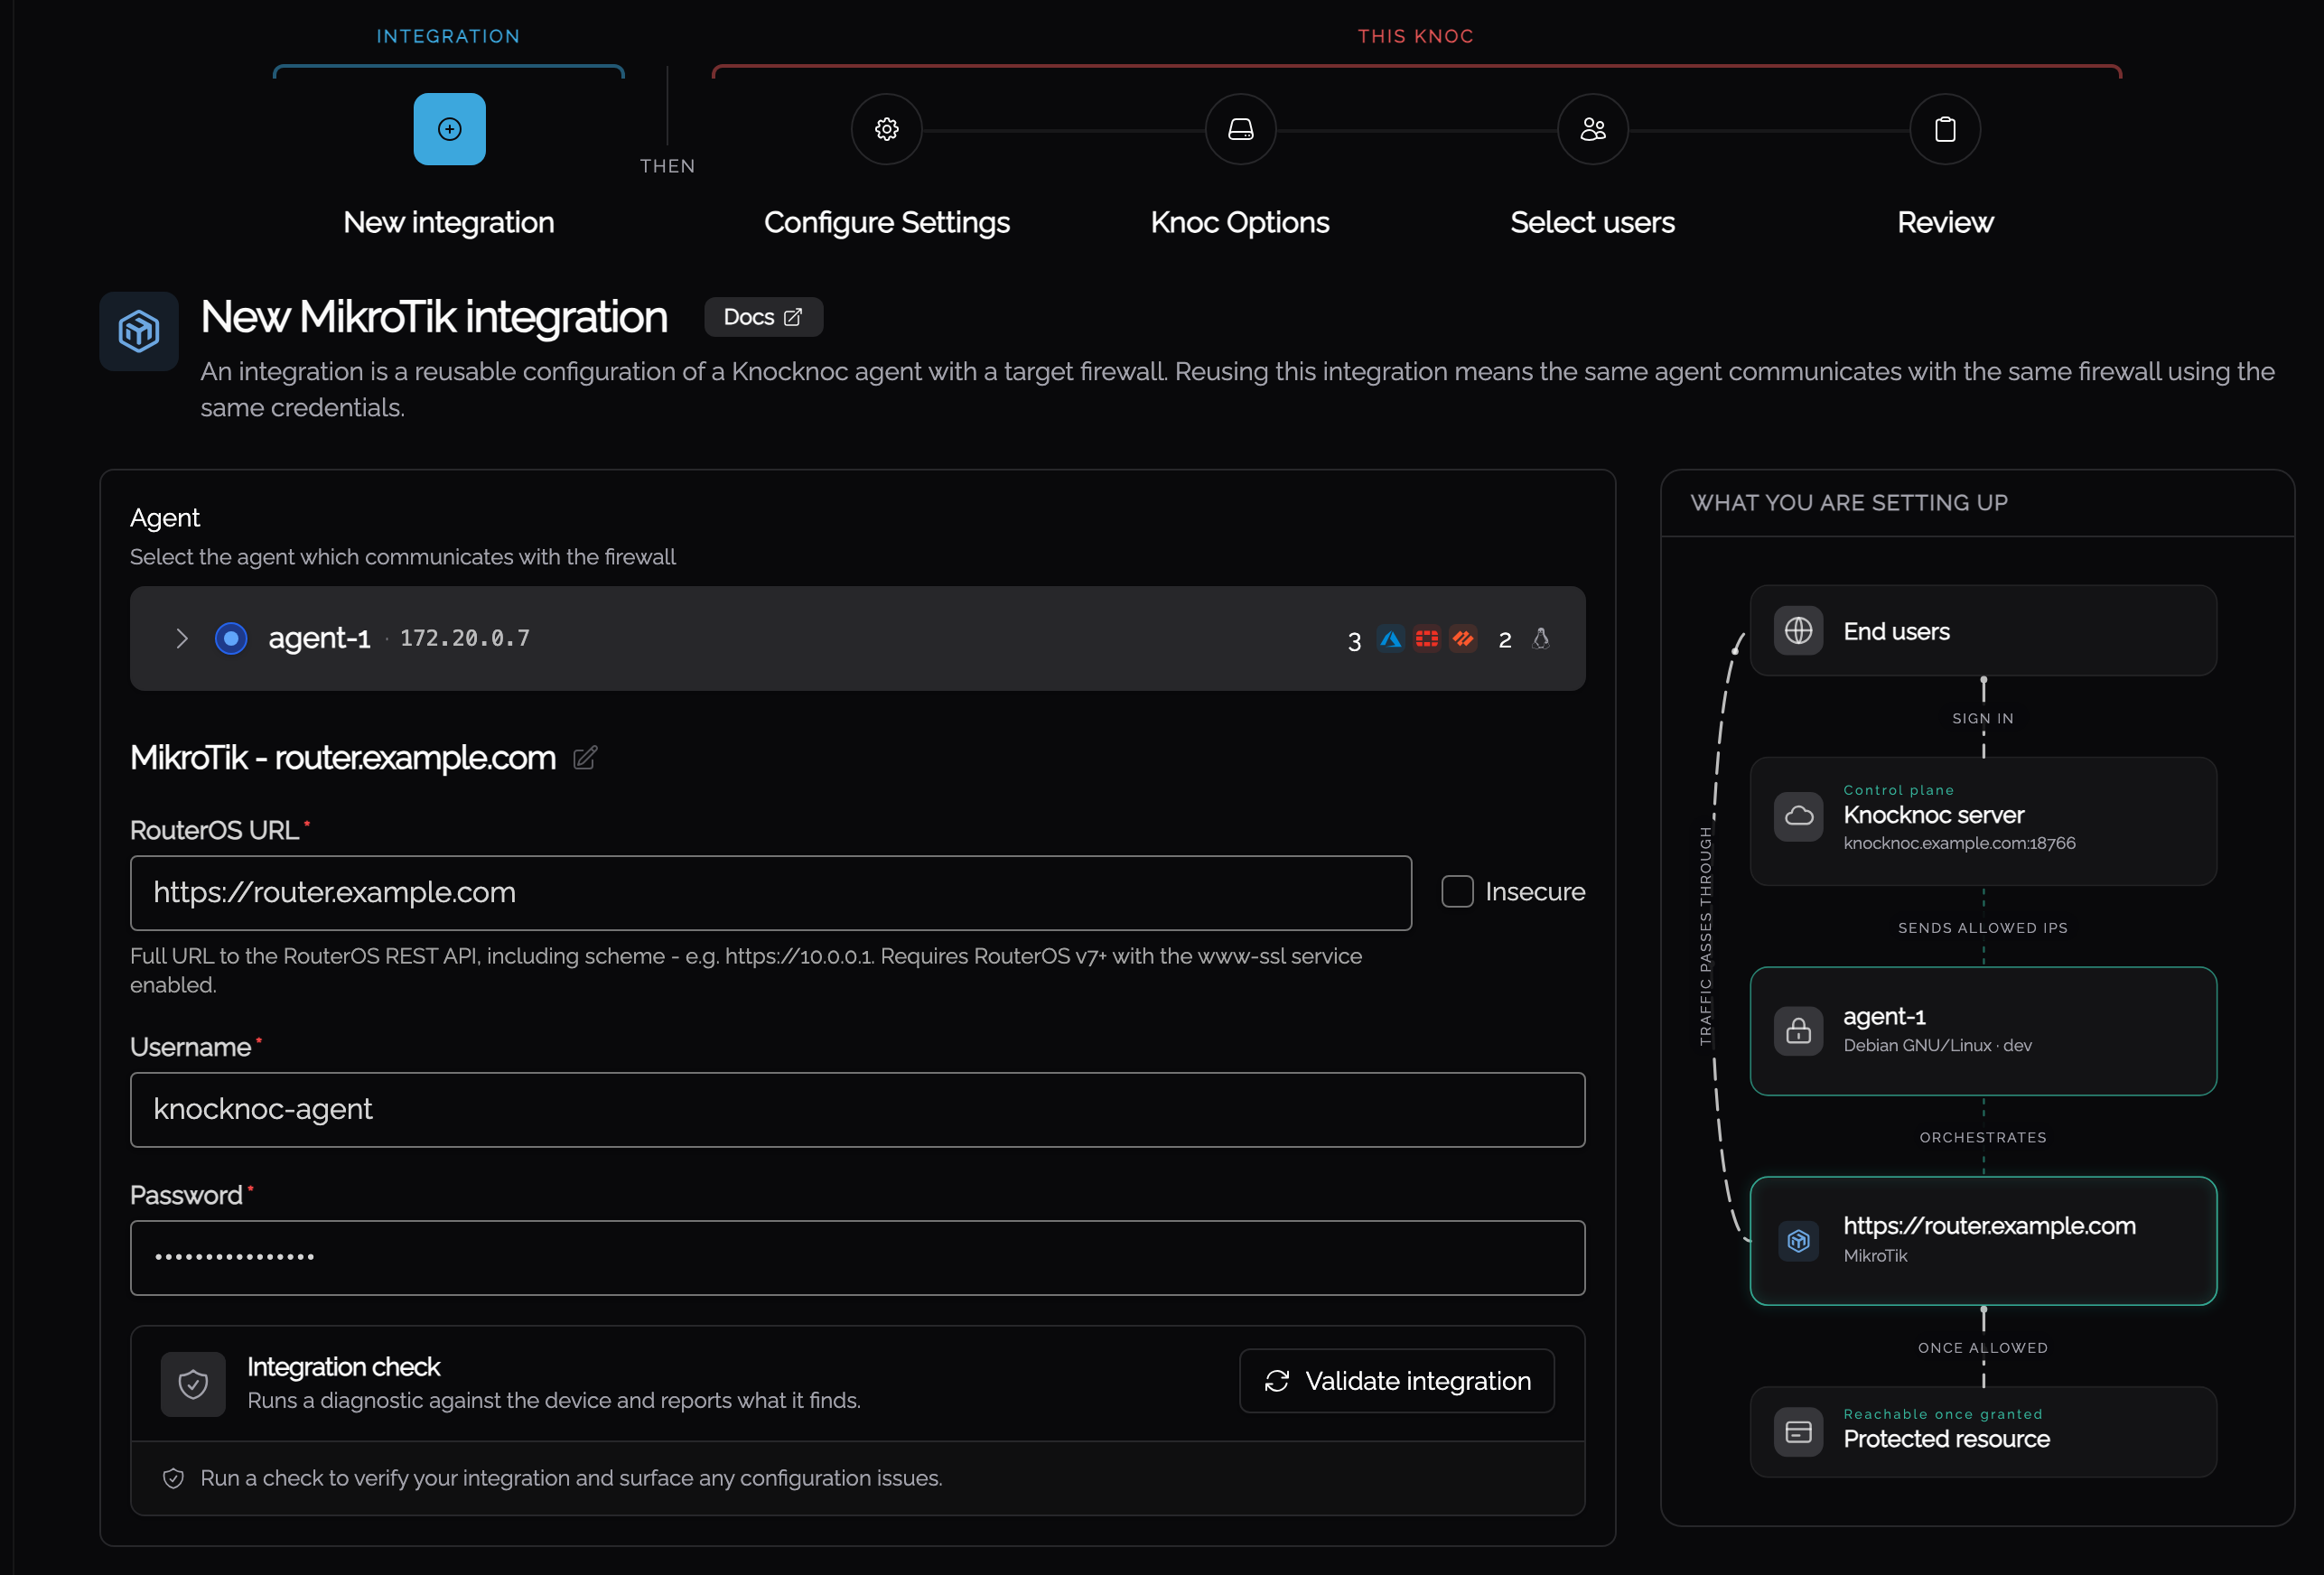Click the MikroTik - router.example.com heading
This screenshot has width=2324, height=1575.
pos(343,758)
